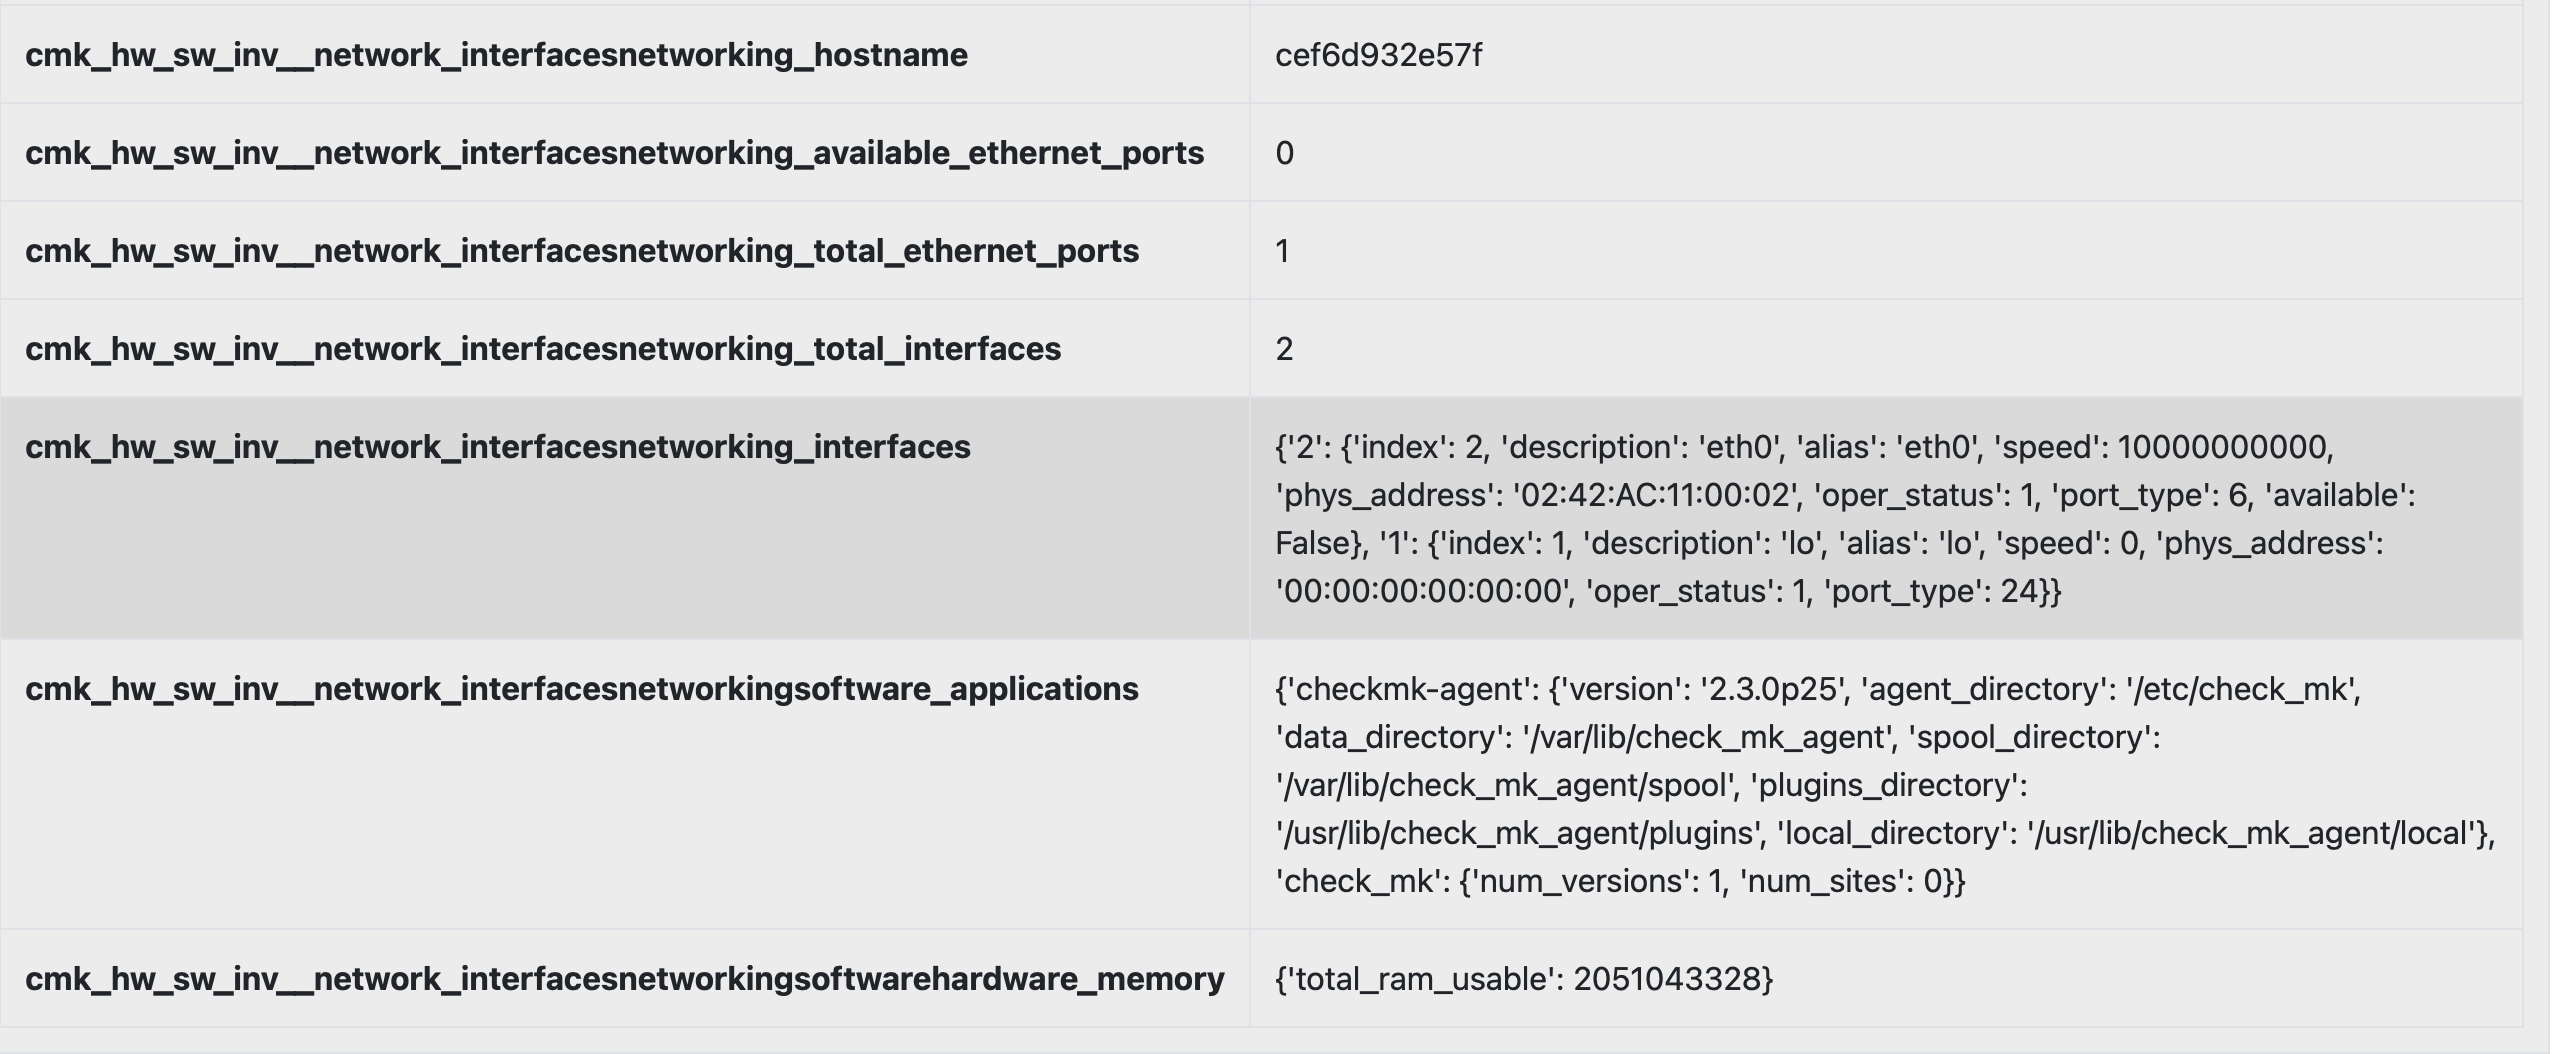Select the total ethernet ports value 1
Image resolution: width=2566 pixels, height=1054 pixels.
pos(1283,251)
